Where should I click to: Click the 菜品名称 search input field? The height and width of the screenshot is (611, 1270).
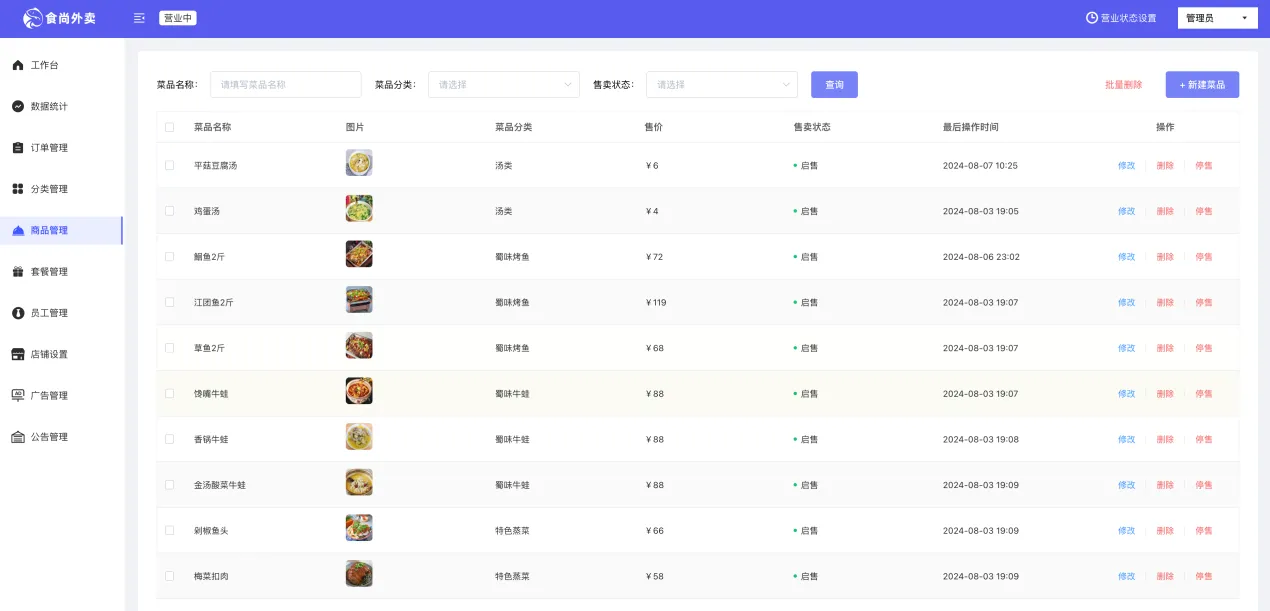click(x=285, y=85)
